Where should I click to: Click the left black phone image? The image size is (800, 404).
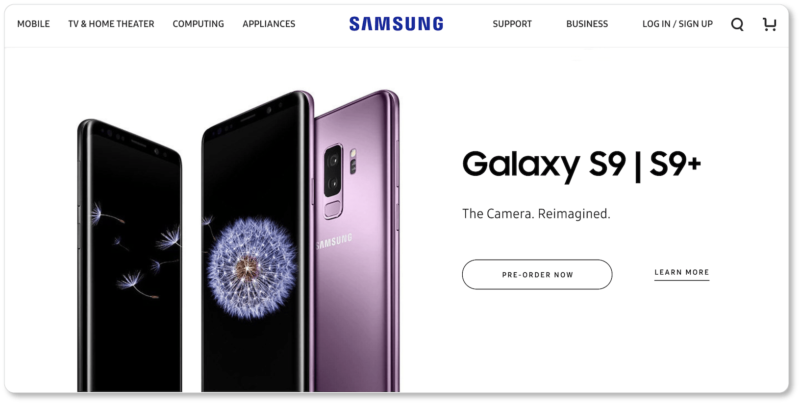130,256
